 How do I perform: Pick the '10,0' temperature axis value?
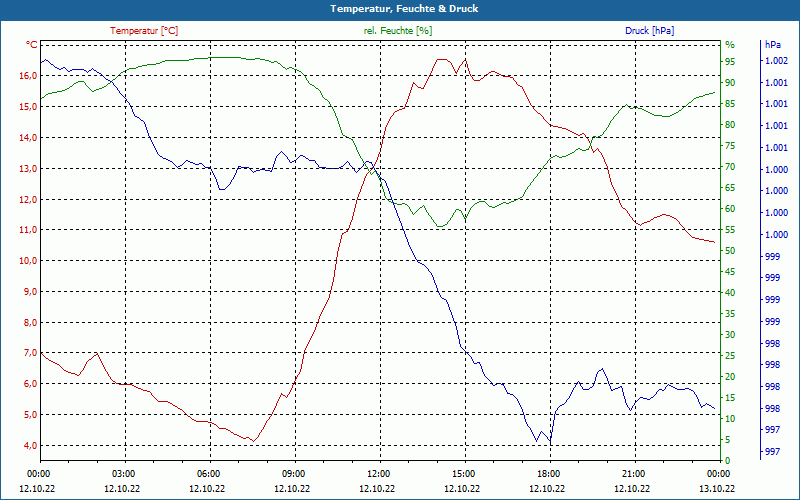click(x=29, y=261)
